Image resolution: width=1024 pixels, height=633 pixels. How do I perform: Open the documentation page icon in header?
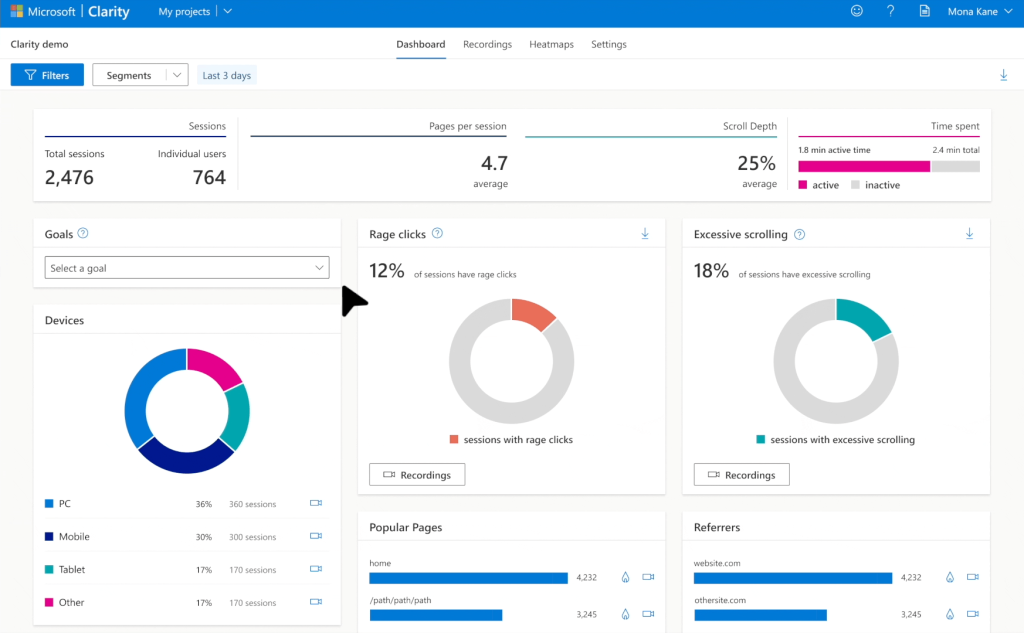(x=924, y=11)
